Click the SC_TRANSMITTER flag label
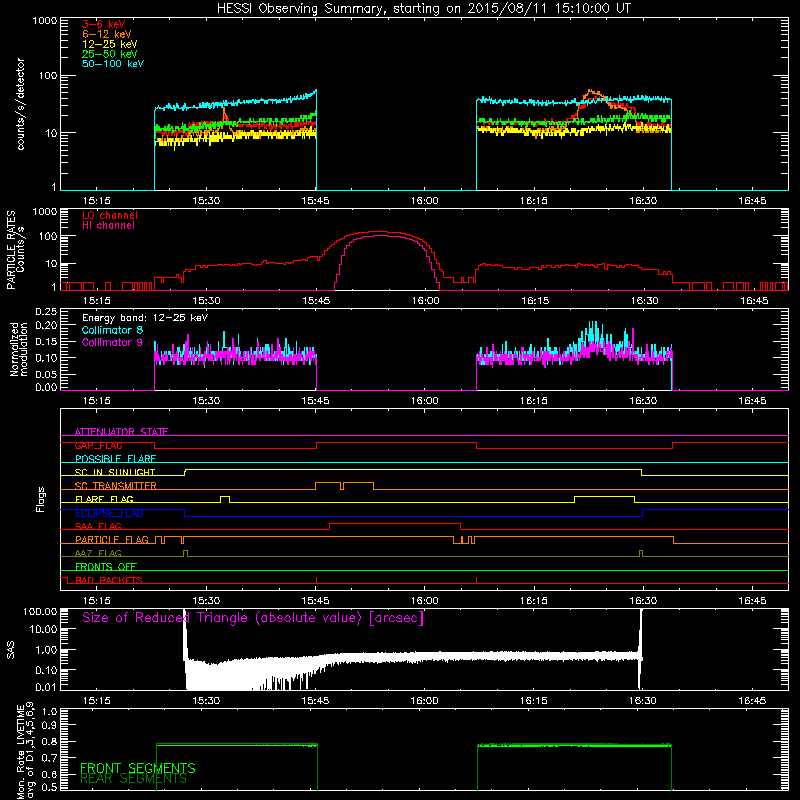 [x=116, y=486]
